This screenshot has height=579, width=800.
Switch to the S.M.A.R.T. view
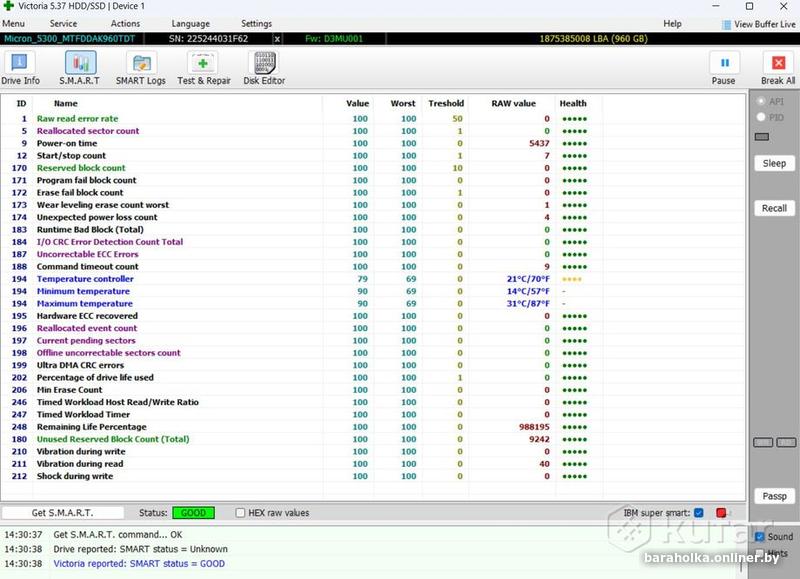point(79,68)
